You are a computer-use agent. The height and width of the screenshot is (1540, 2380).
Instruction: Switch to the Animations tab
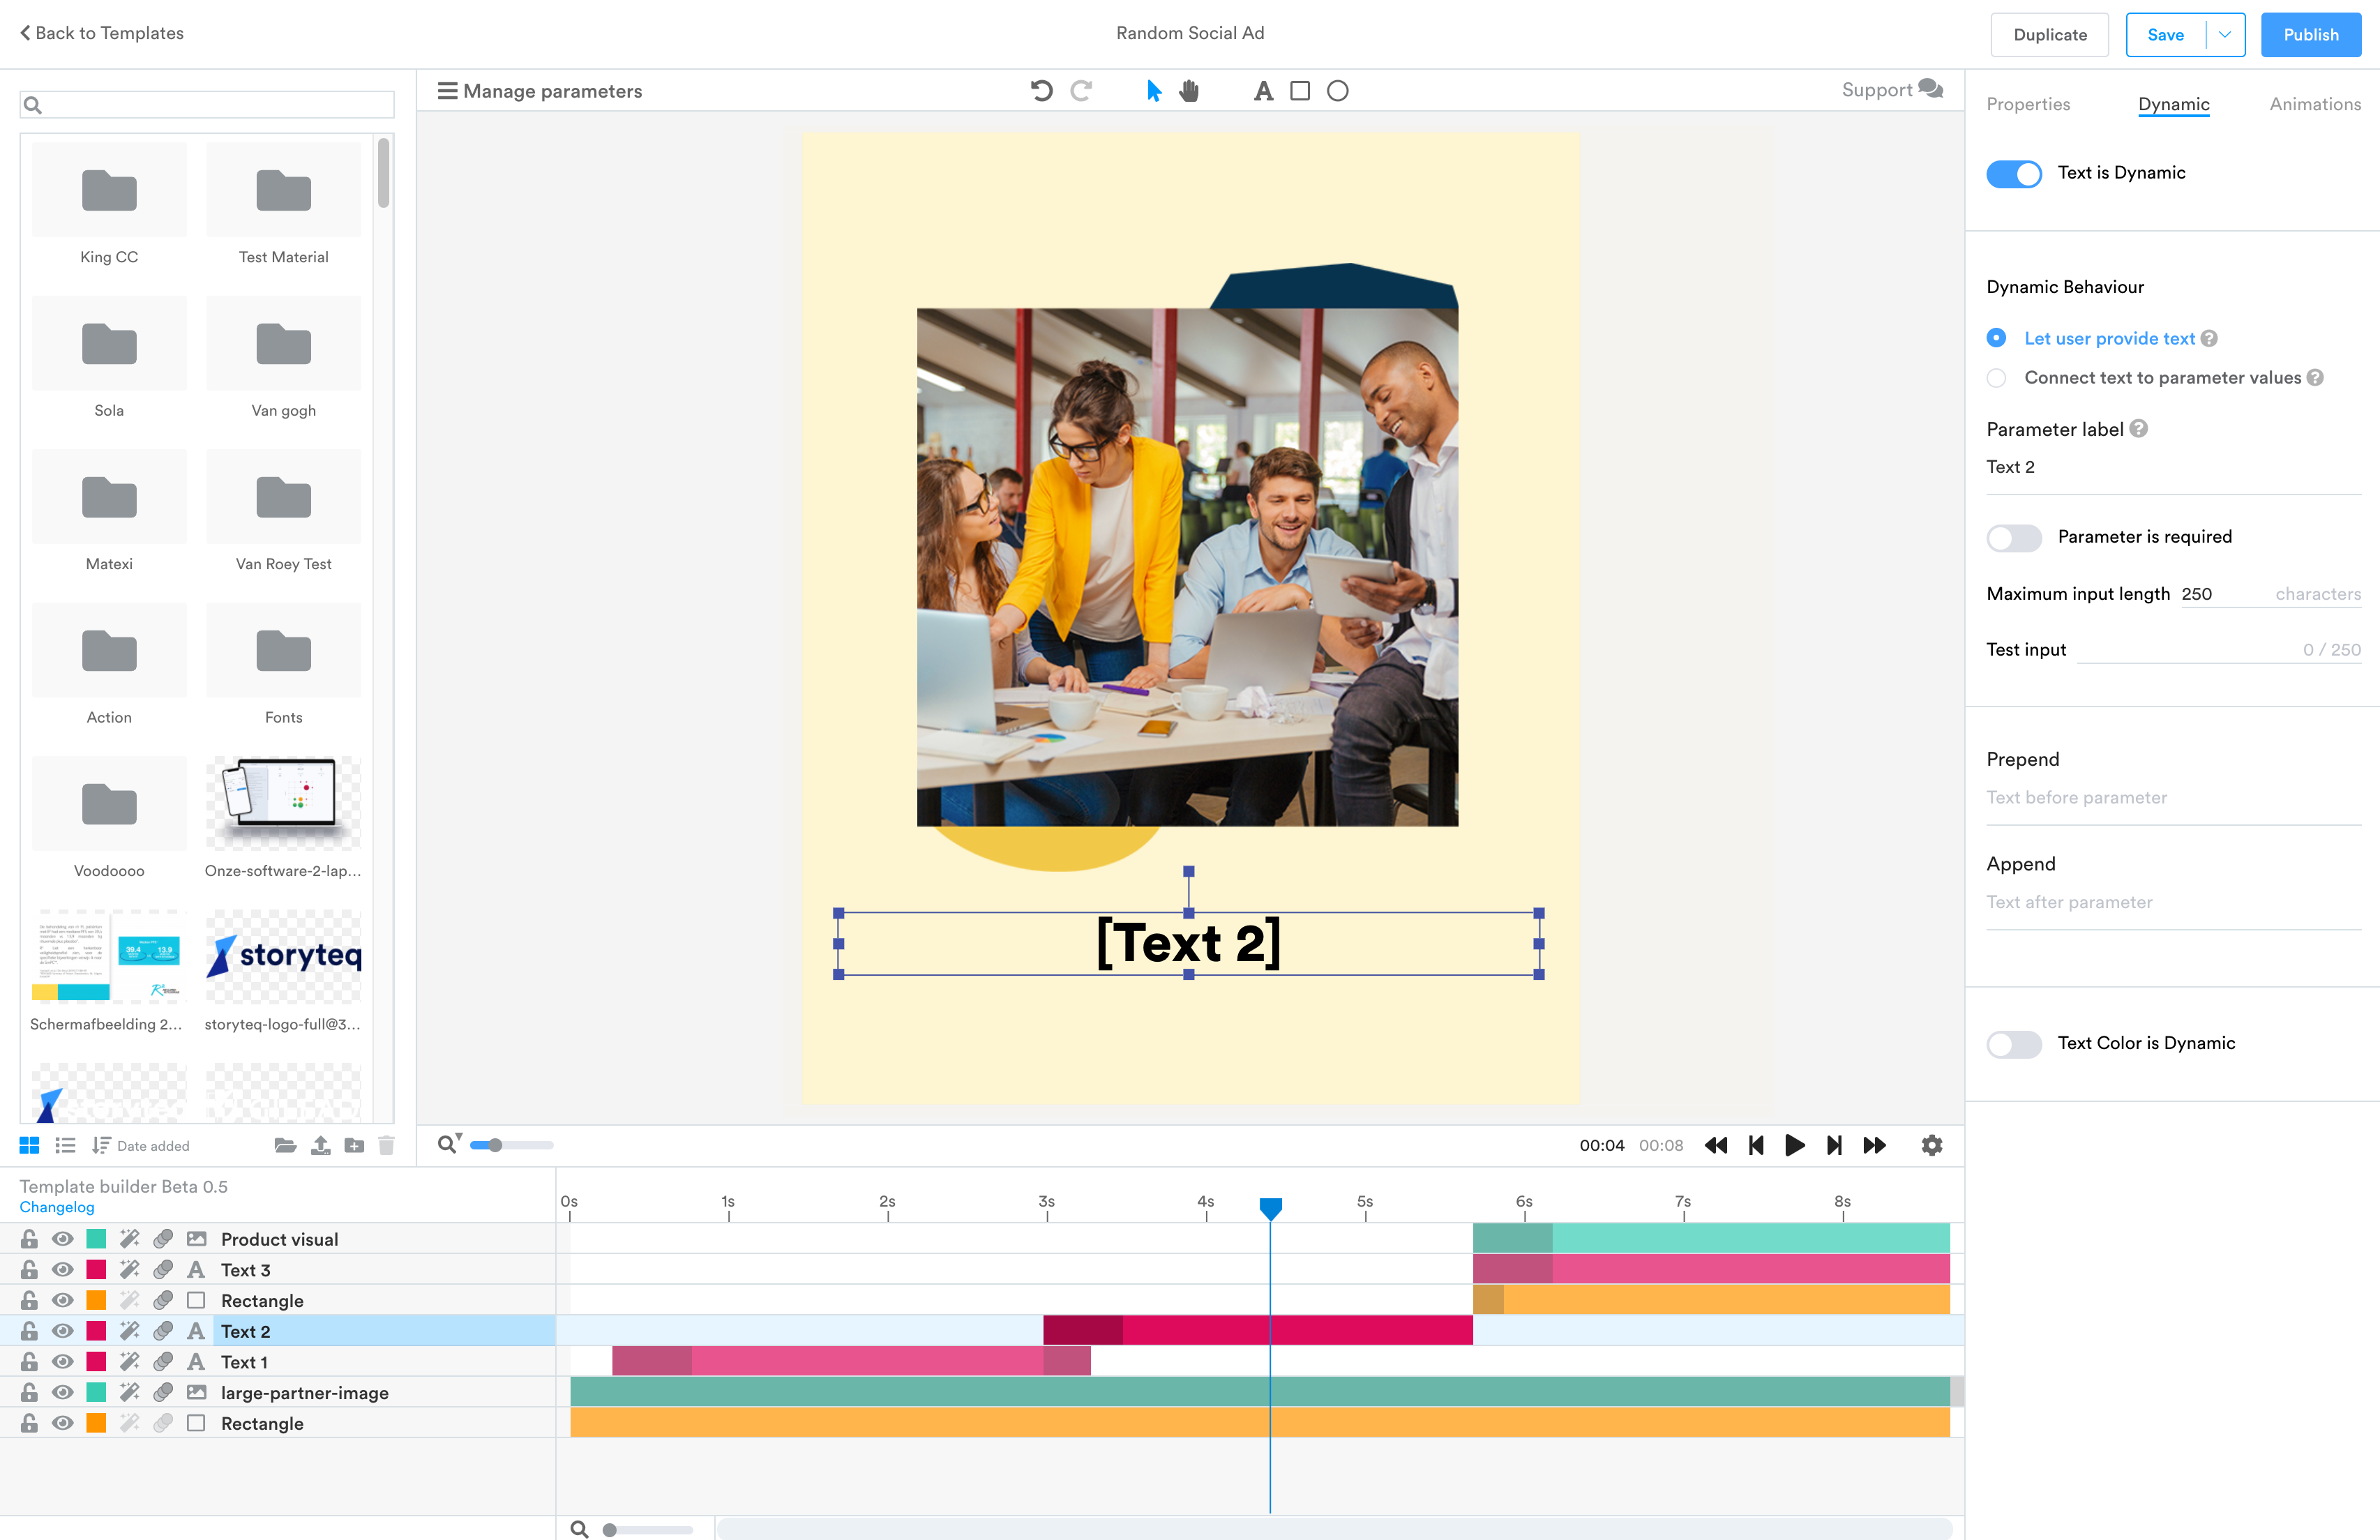2316,104
